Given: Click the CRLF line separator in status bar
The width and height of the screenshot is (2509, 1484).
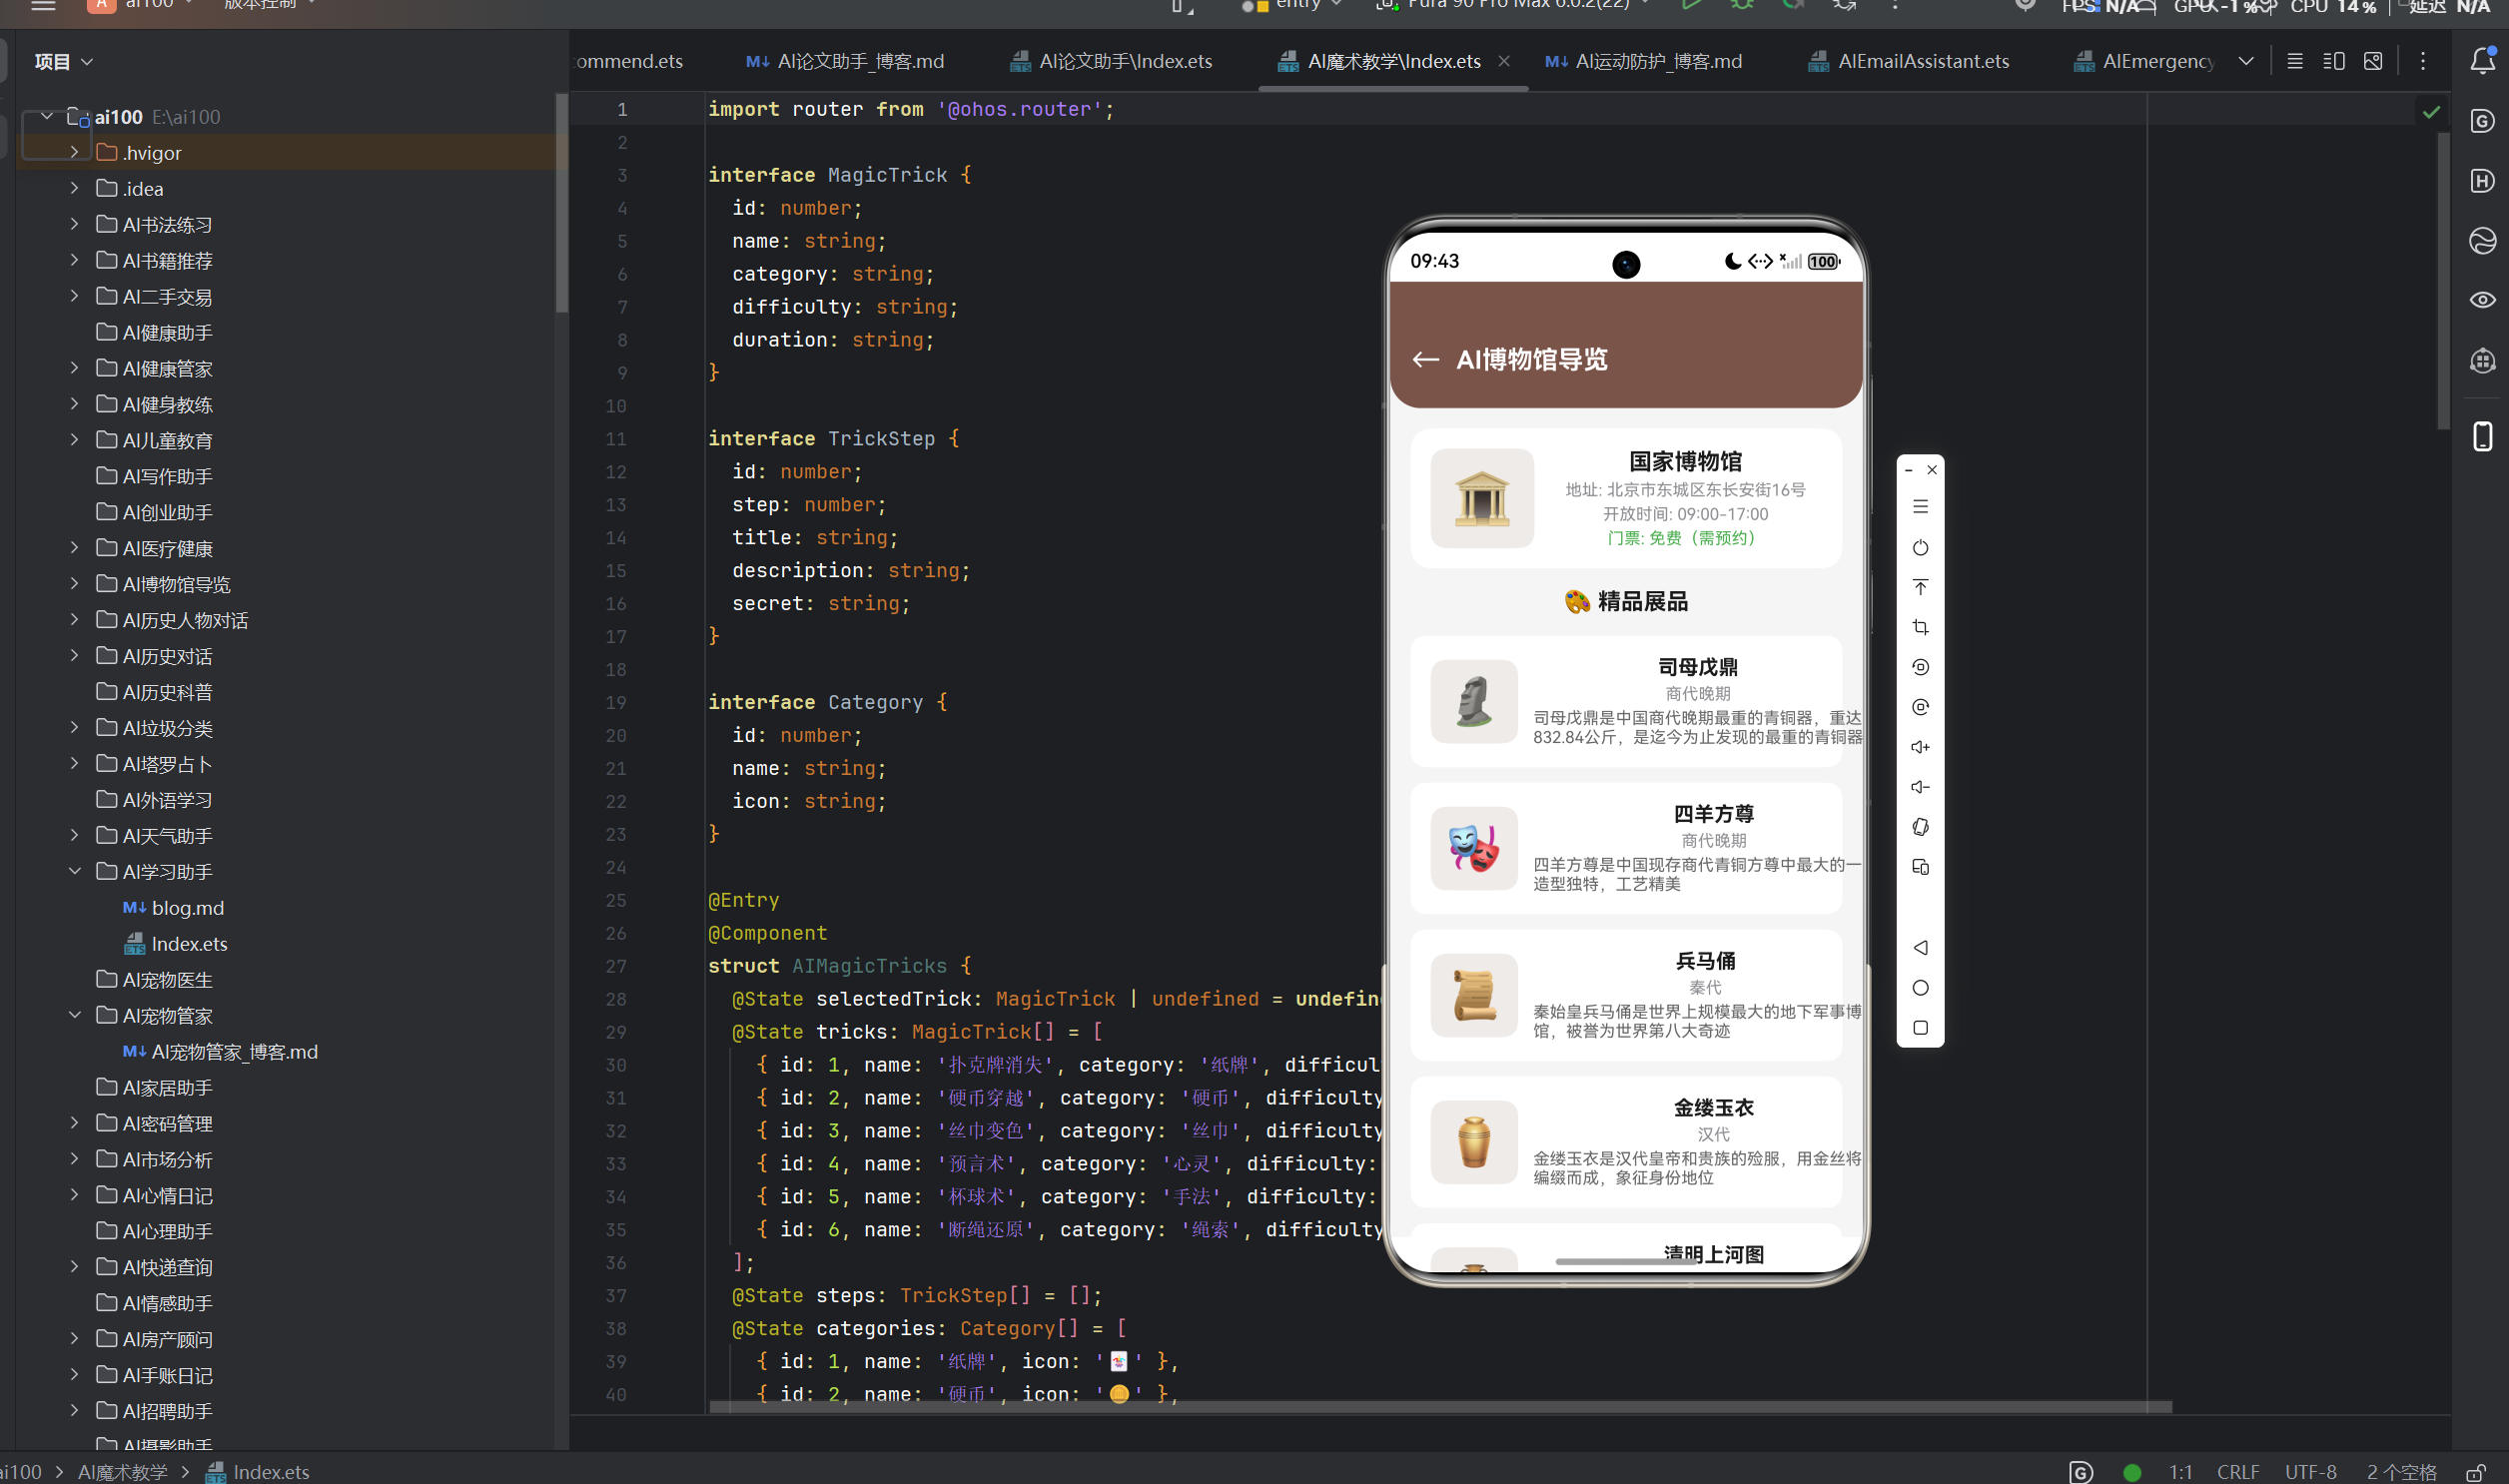Looking at the screenshot, I should click(2238, 1473).
